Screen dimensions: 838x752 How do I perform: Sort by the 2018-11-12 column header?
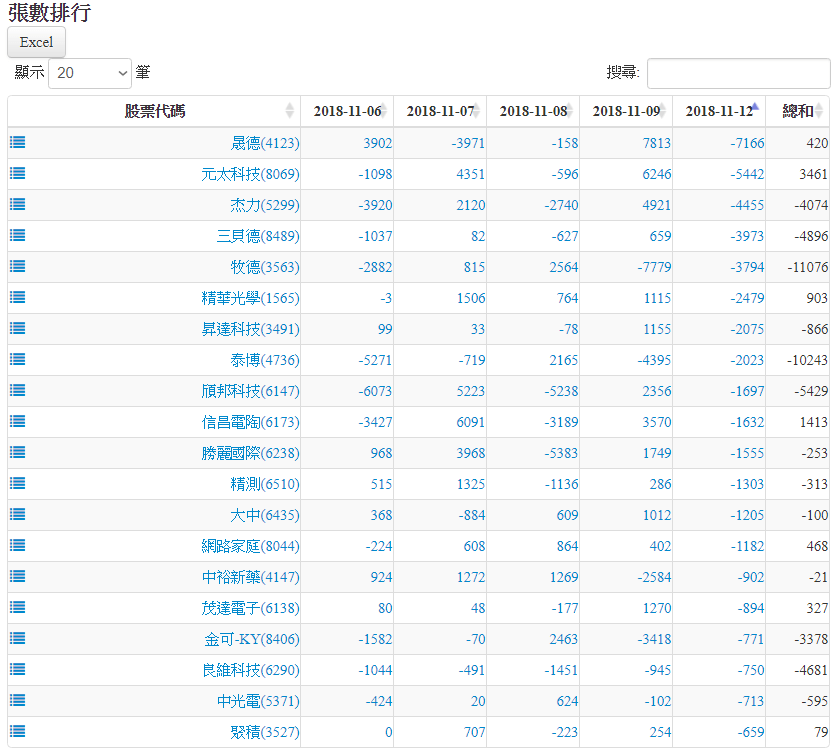(x=718, y=111)
